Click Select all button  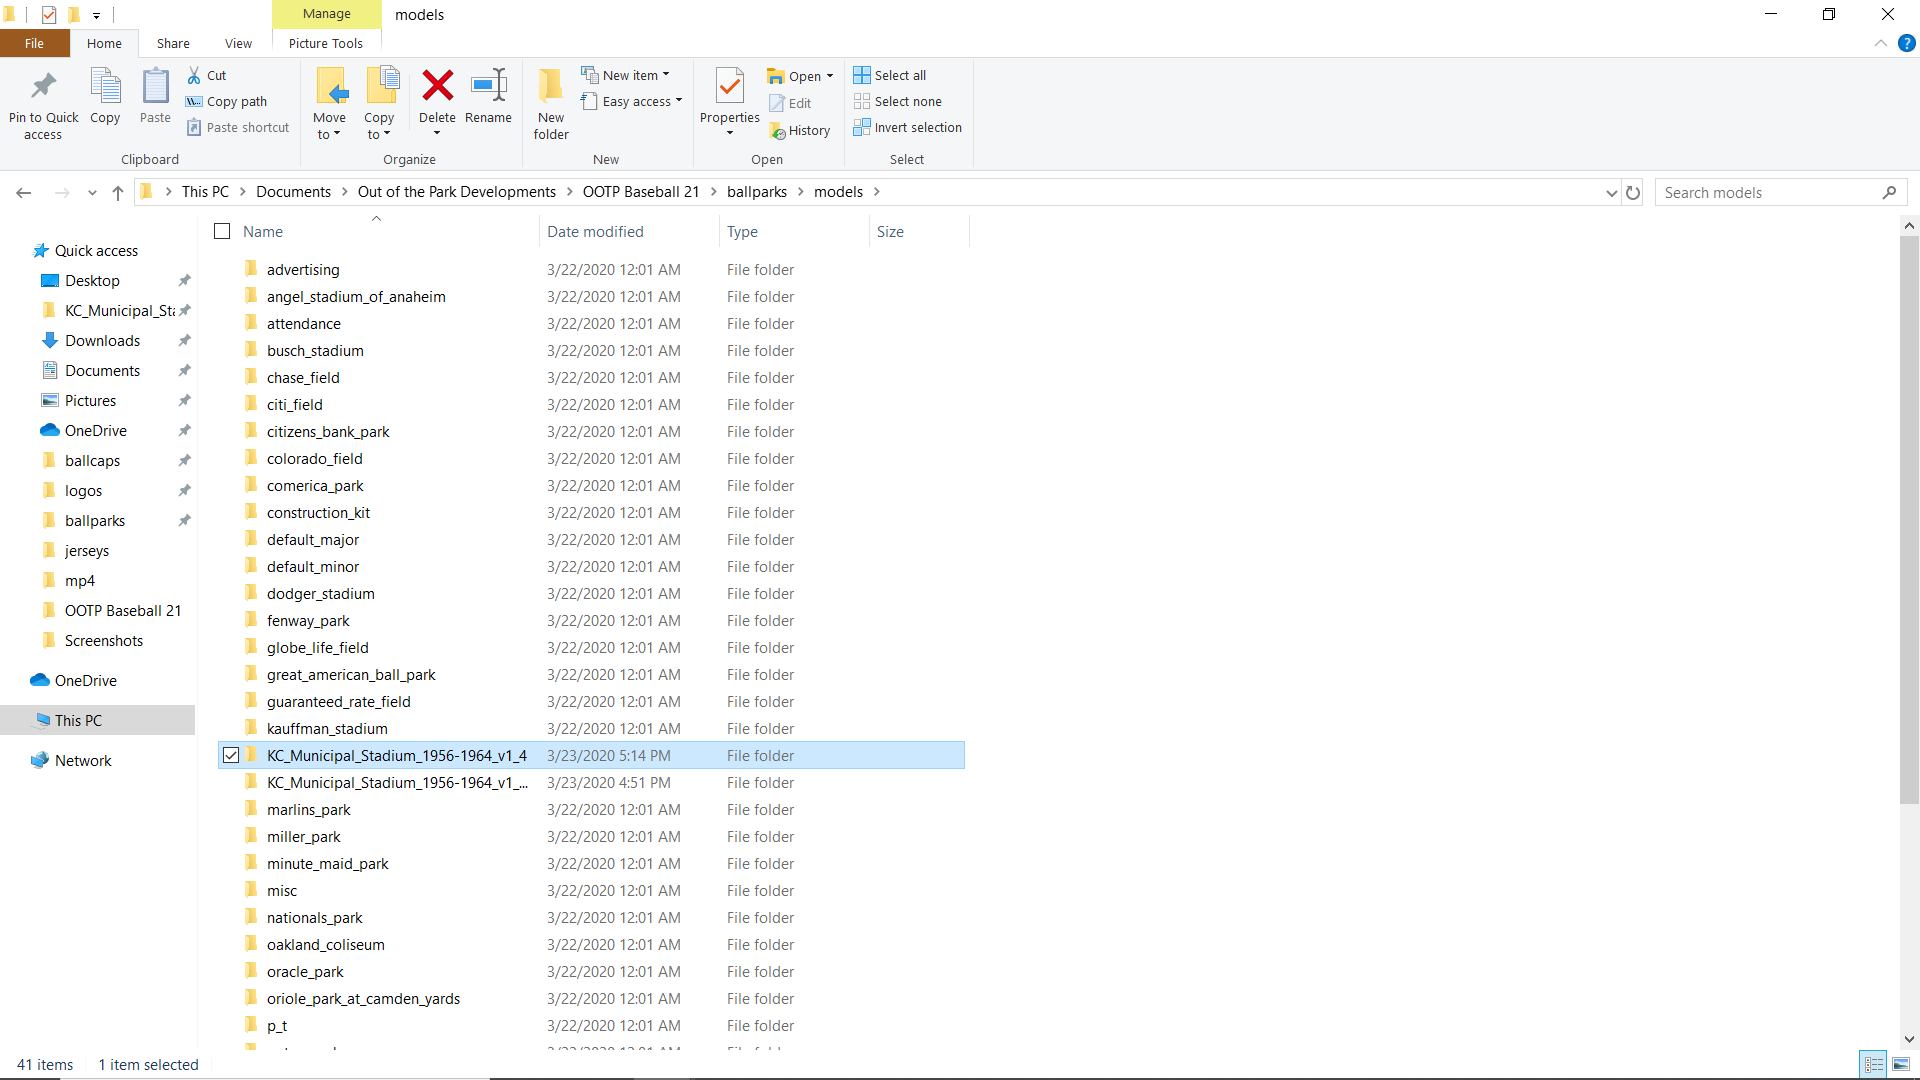[890, 75]
